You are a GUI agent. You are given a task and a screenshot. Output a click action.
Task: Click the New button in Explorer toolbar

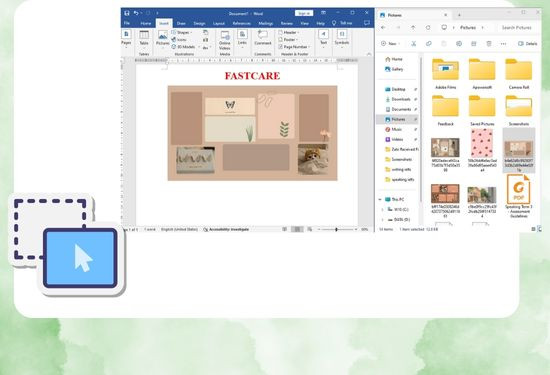coord(390,43)
